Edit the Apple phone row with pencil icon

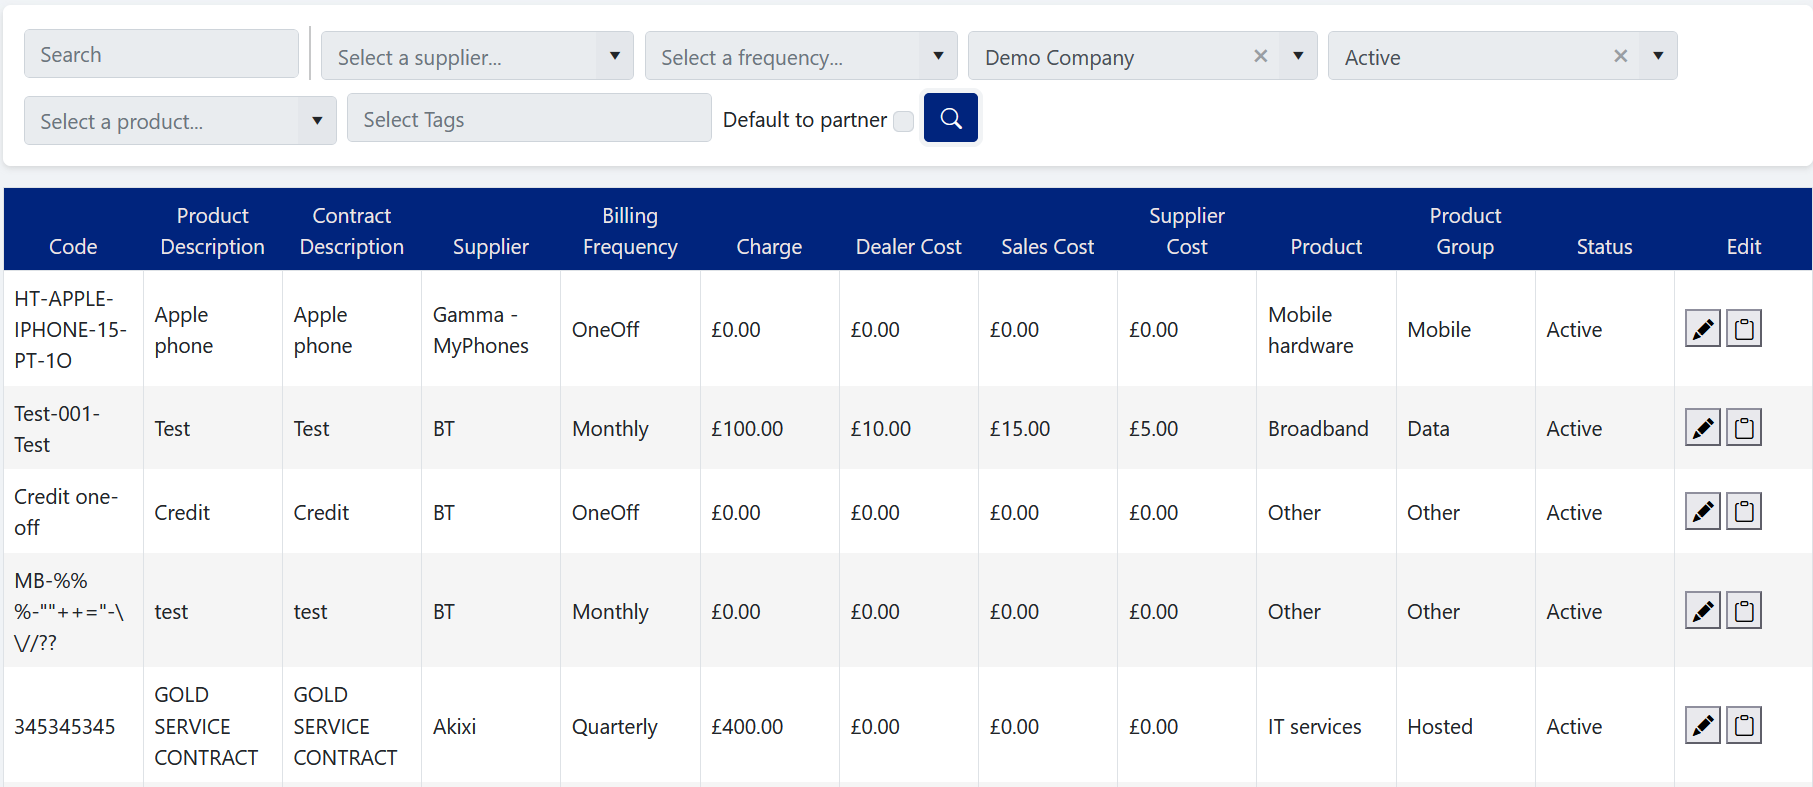(x=1702, y=329)
